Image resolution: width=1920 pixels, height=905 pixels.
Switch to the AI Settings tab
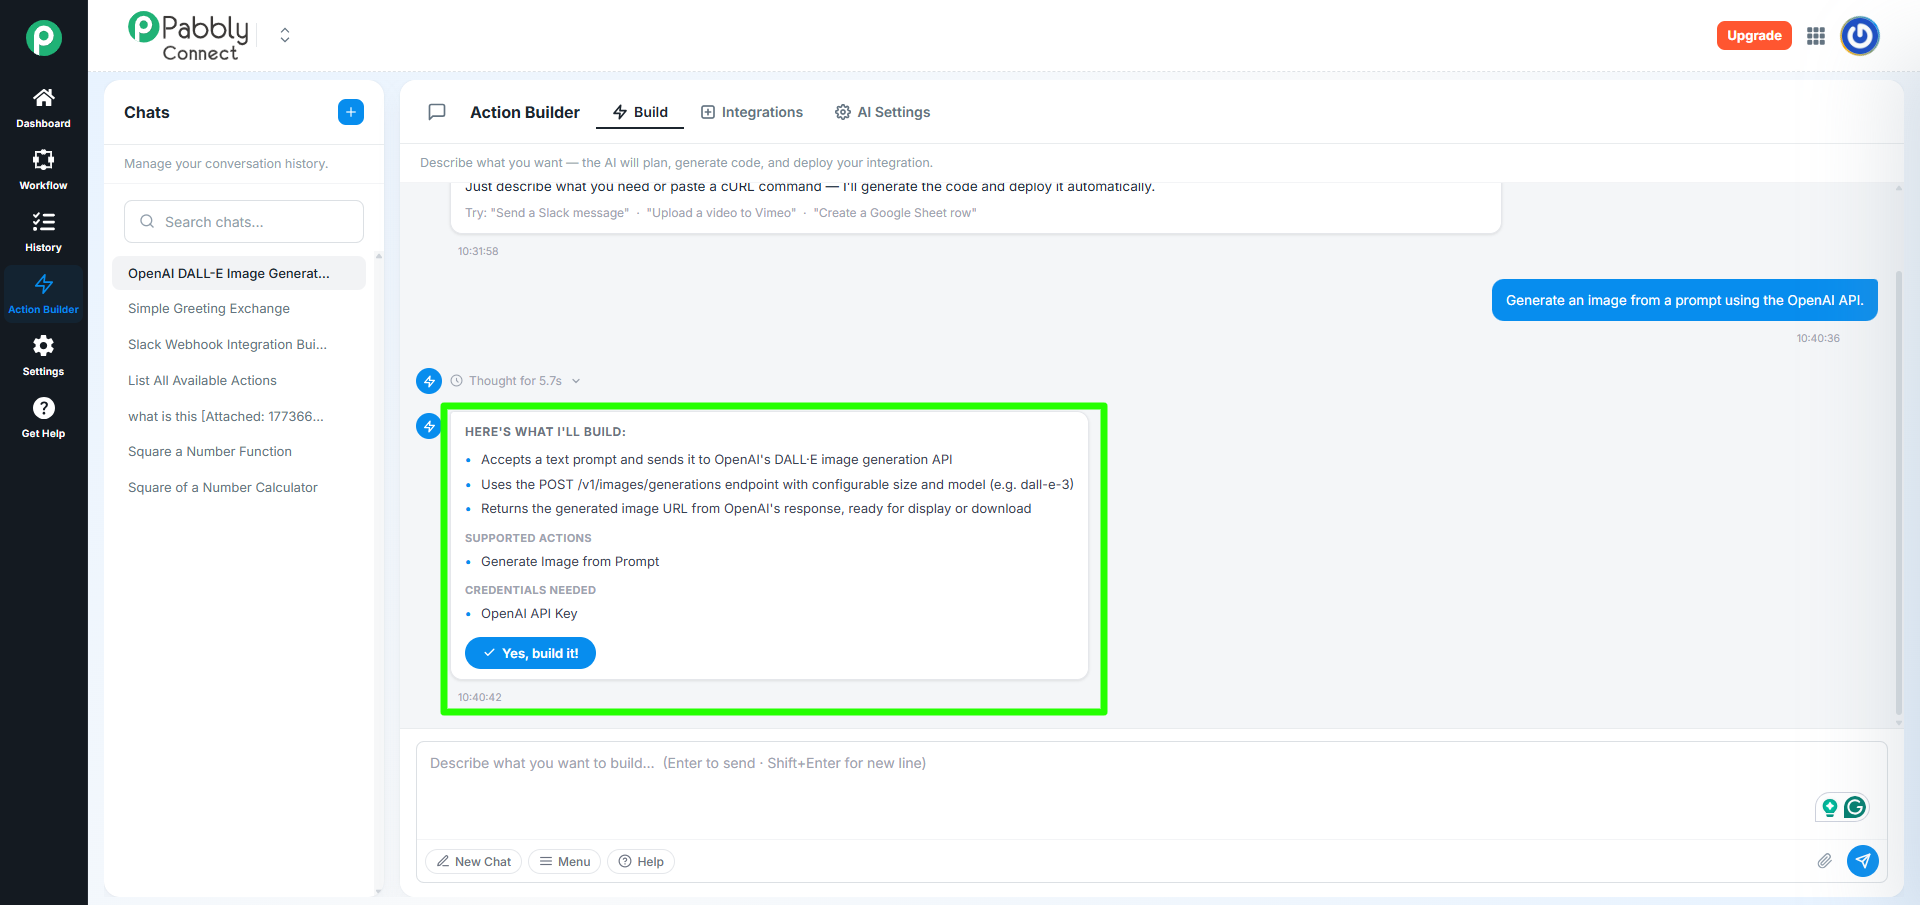click(883, 112)
